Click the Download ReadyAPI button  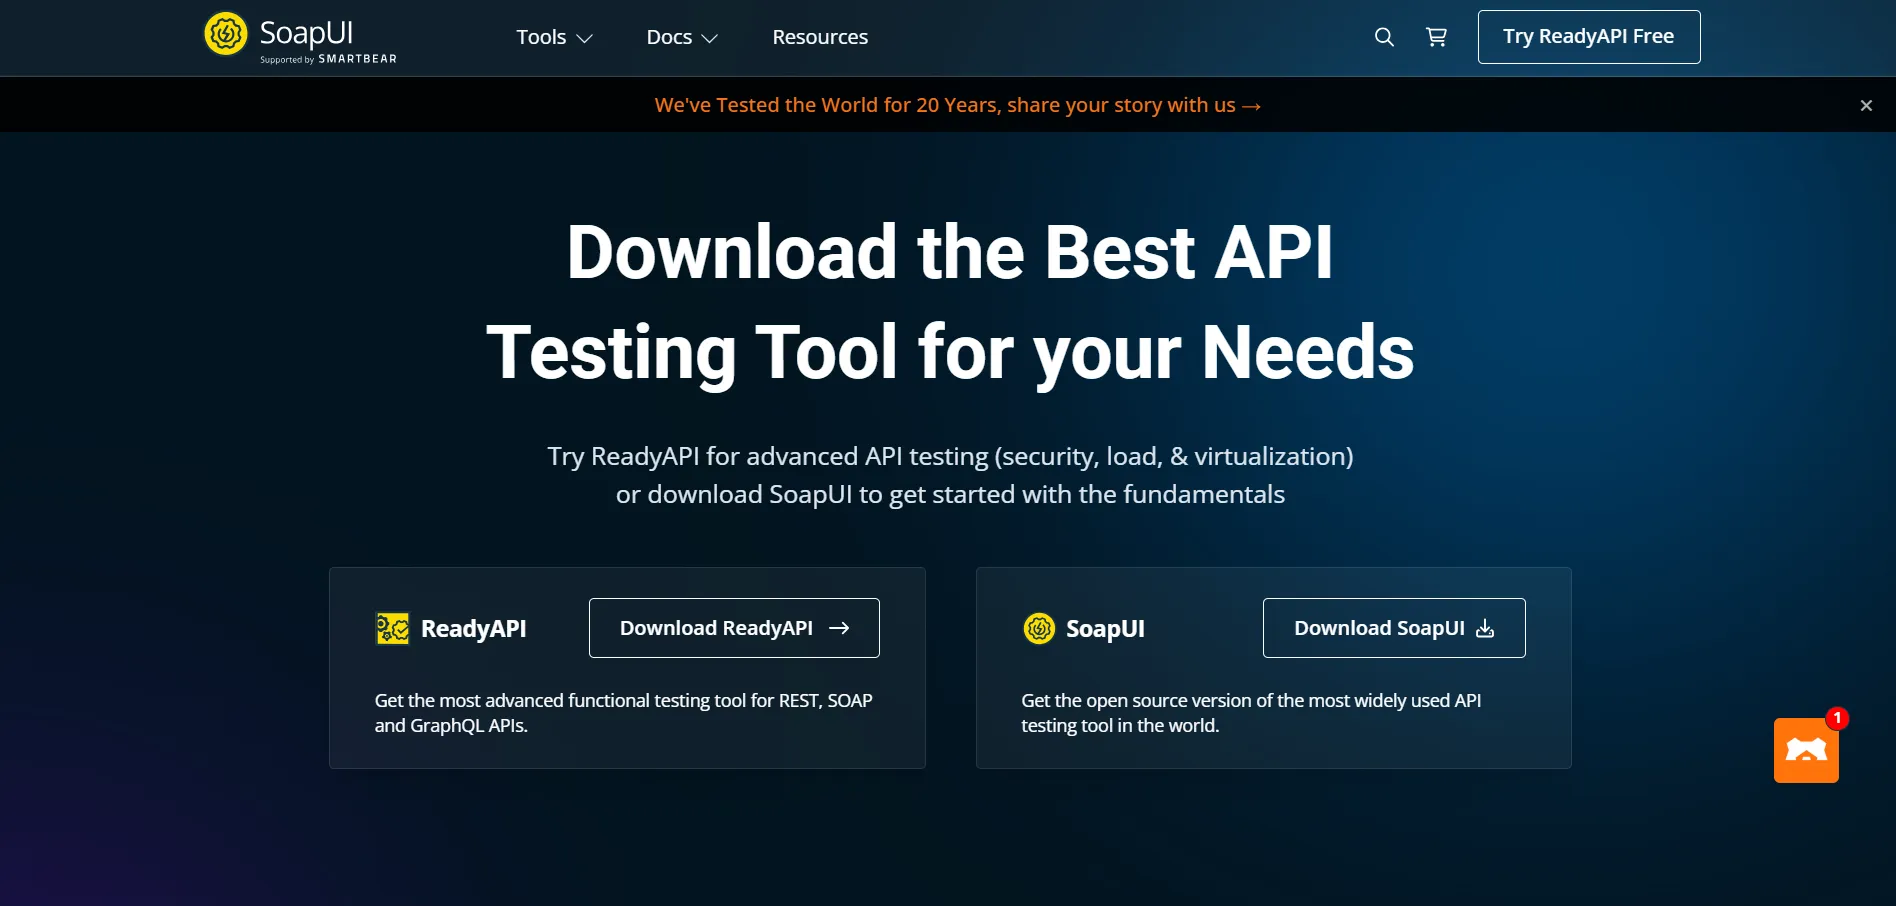[x=734, y=628]
